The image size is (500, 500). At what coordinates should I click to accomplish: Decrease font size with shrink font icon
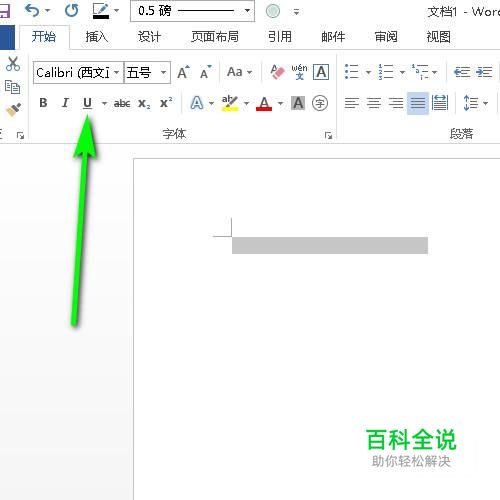205,72
